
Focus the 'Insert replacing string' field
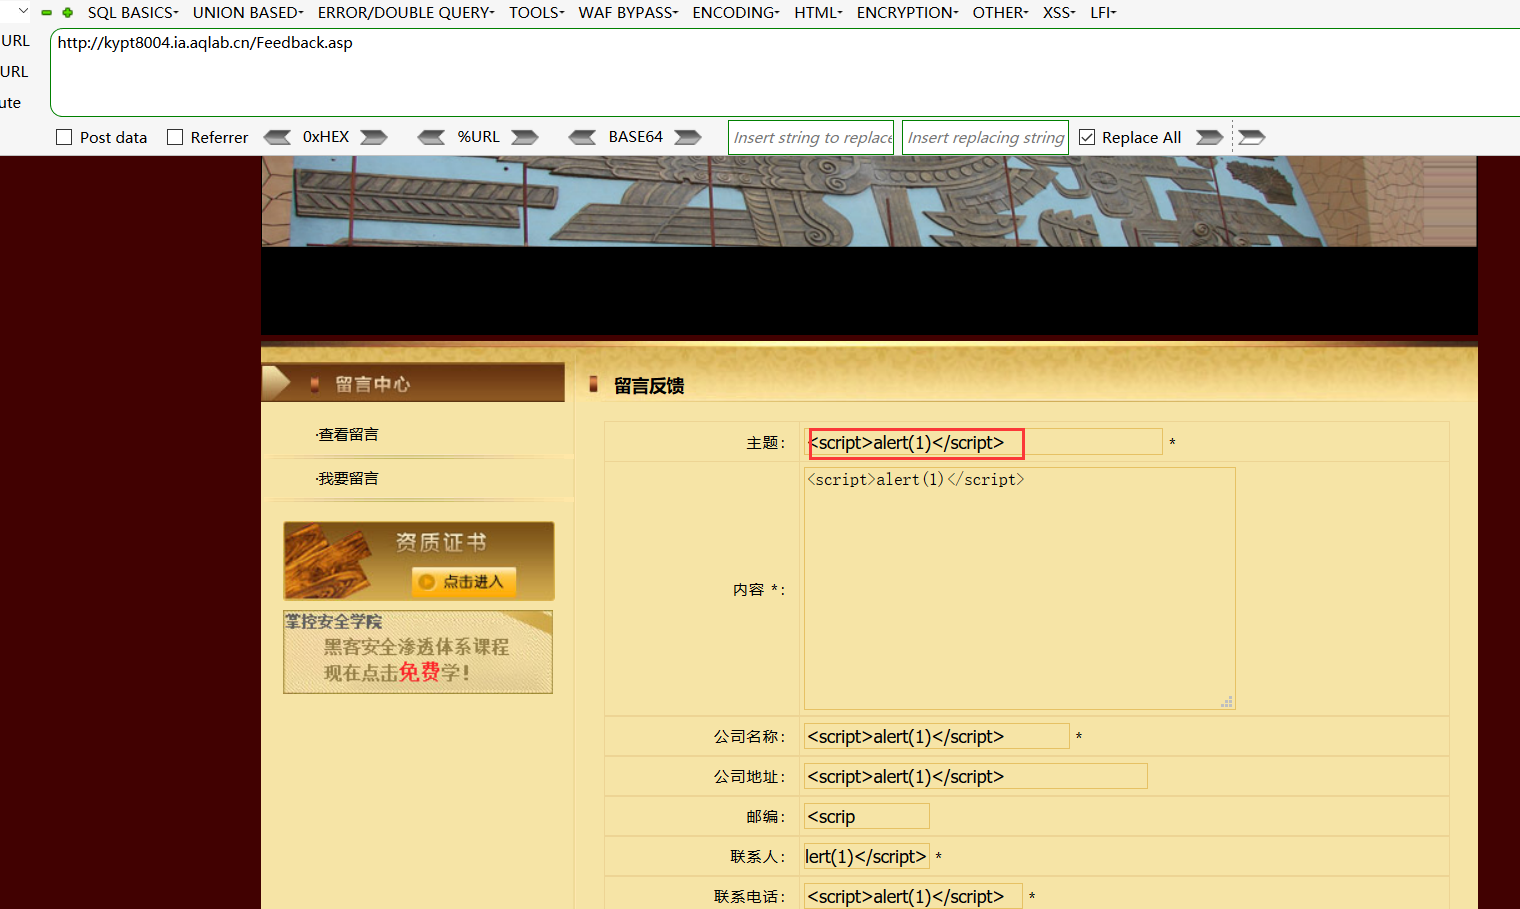click(986, 137)
